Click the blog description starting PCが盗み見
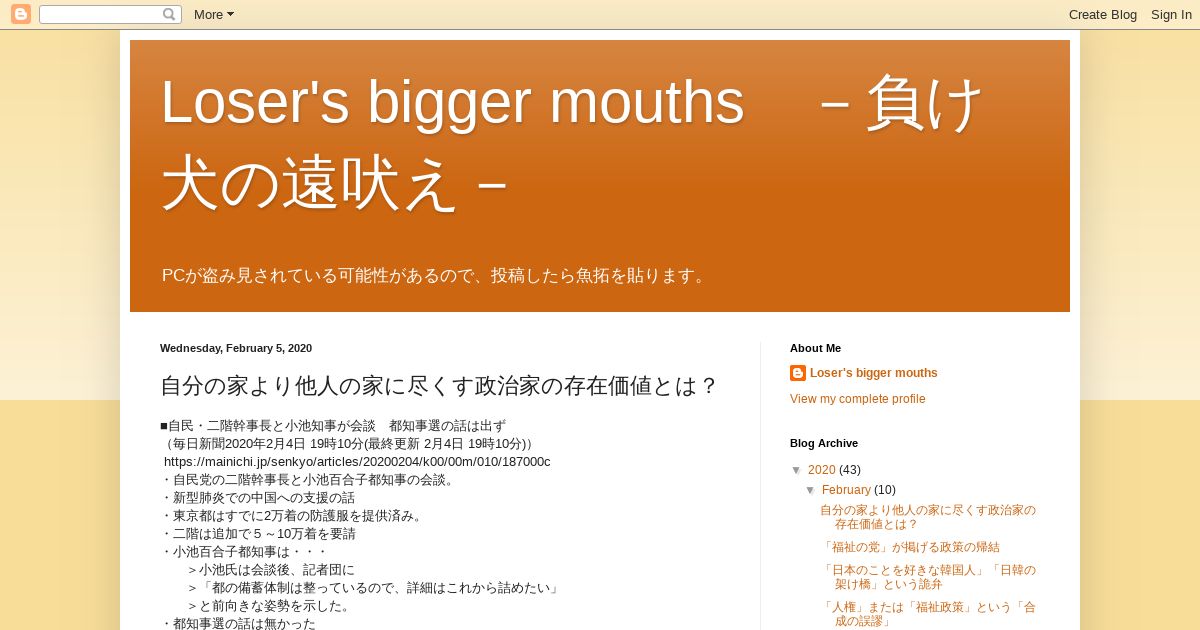Viewport: 1200px width, 630px height. pyautogui.click(x=436, y=276)
